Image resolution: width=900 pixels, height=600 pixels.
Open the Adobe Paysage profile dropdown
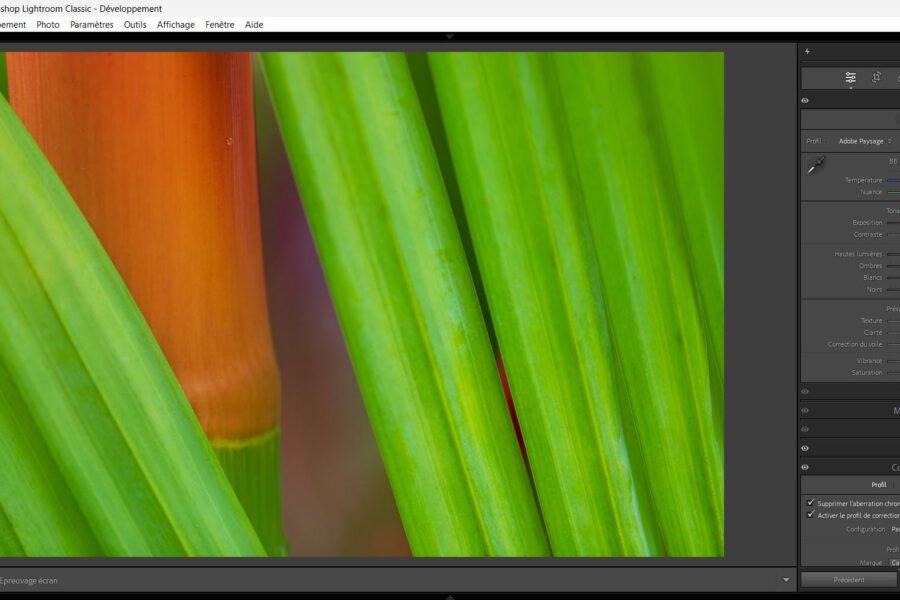click(865, 141)
